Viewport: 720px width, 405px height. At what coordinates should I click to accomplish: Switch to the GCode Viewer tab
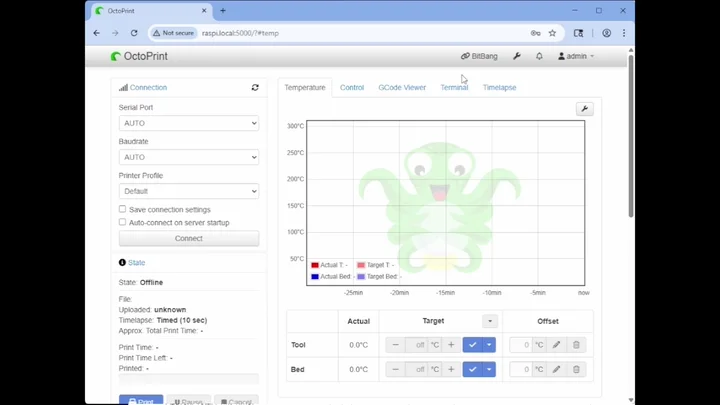coord(402,87)
